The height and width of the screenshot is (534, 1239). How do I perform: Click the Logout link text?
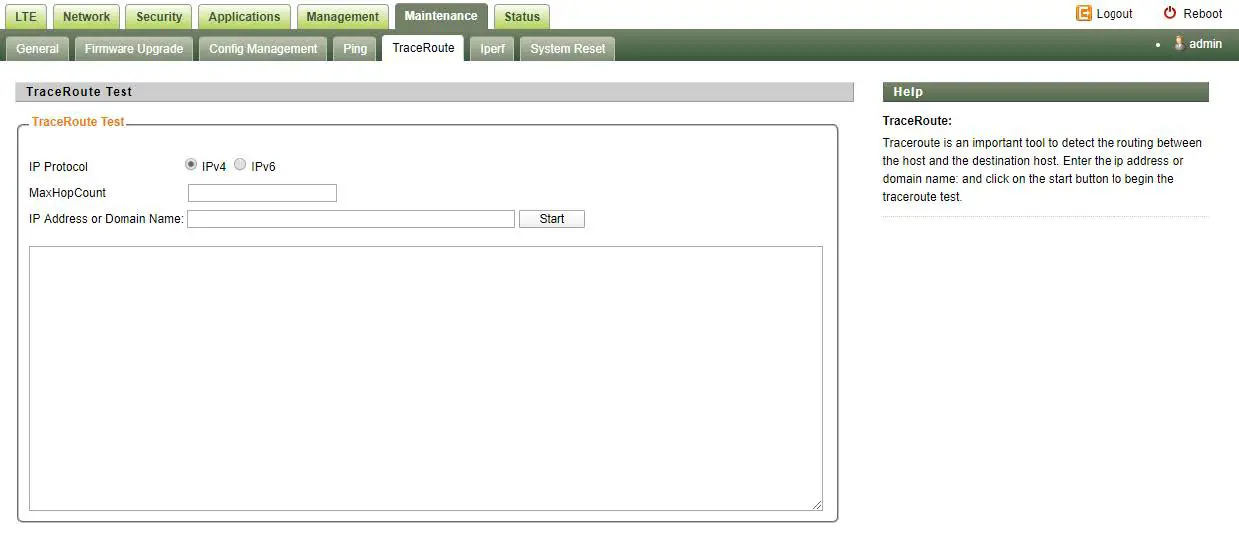click(x=1114, y=14)
